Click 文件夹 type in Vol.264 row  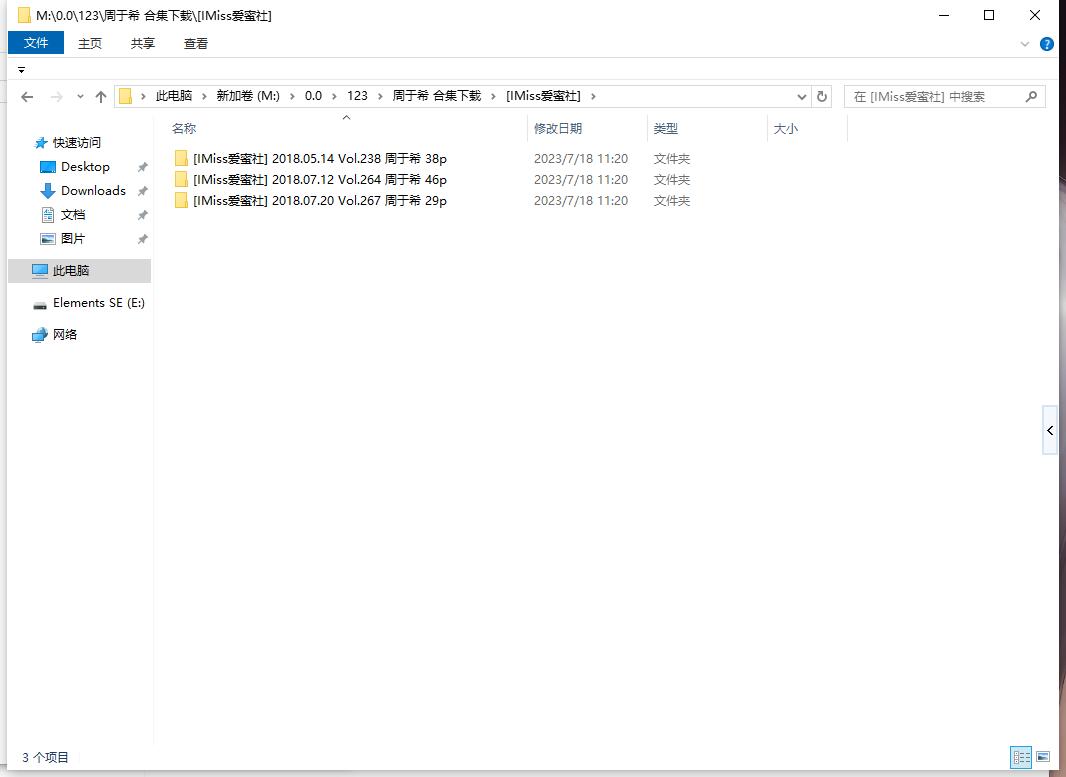[x=672, y=179]
